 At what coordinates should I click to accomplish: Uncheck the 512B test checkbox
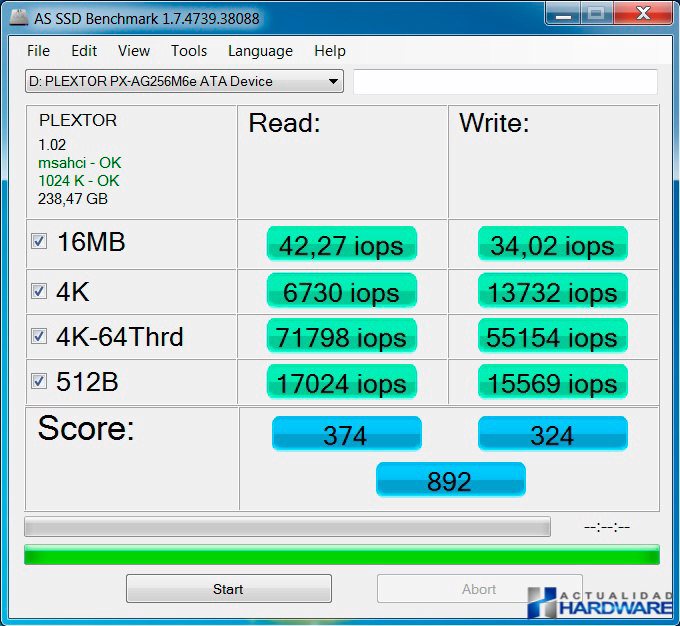click(x=39, y=381)
